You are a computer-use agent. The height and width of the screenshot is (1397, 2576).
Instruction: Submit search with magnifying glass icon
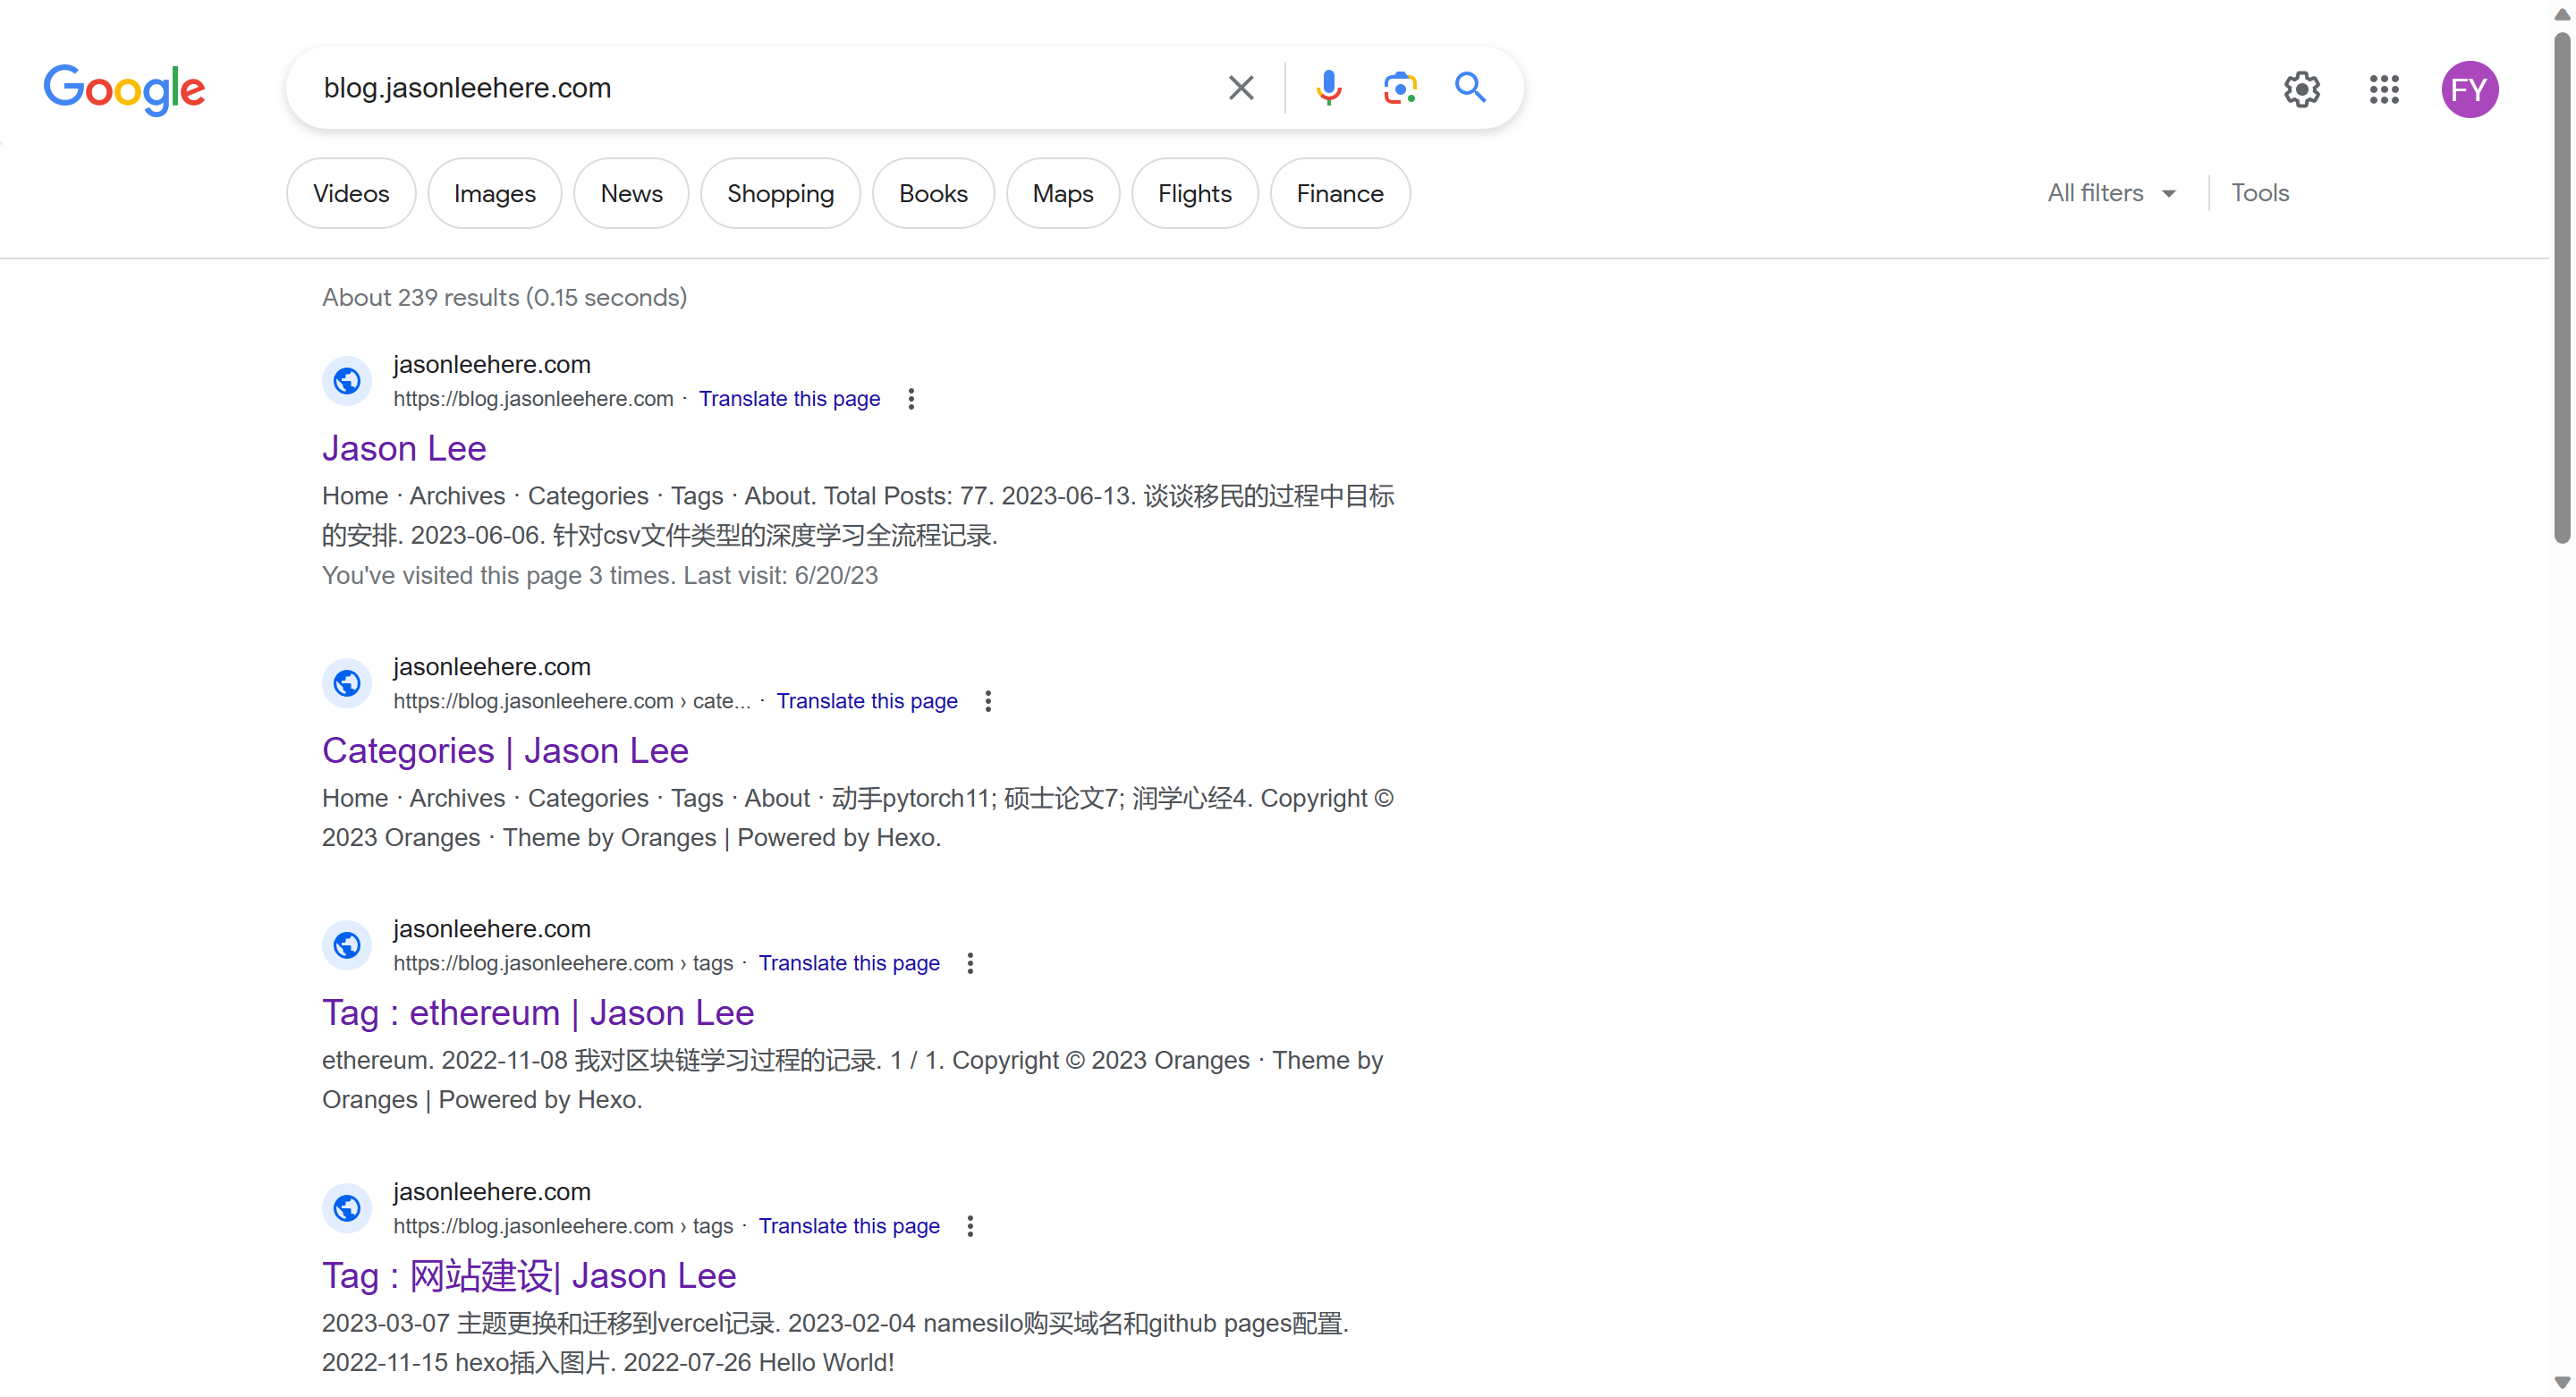point(1469,88)
